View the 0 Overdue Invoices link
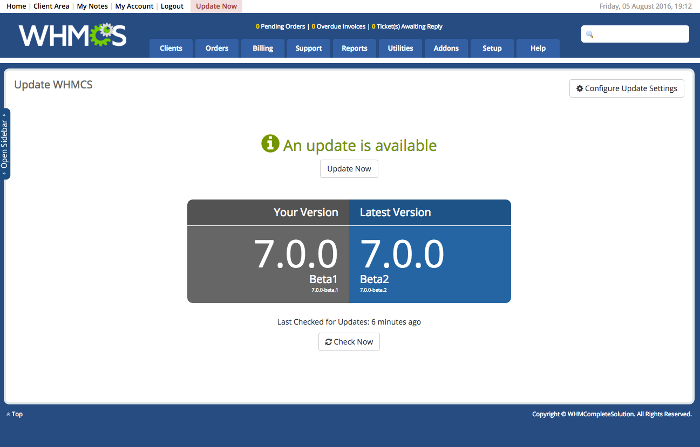Image resolution: width=700 pixels, height=447 pixels. [338, 26]
